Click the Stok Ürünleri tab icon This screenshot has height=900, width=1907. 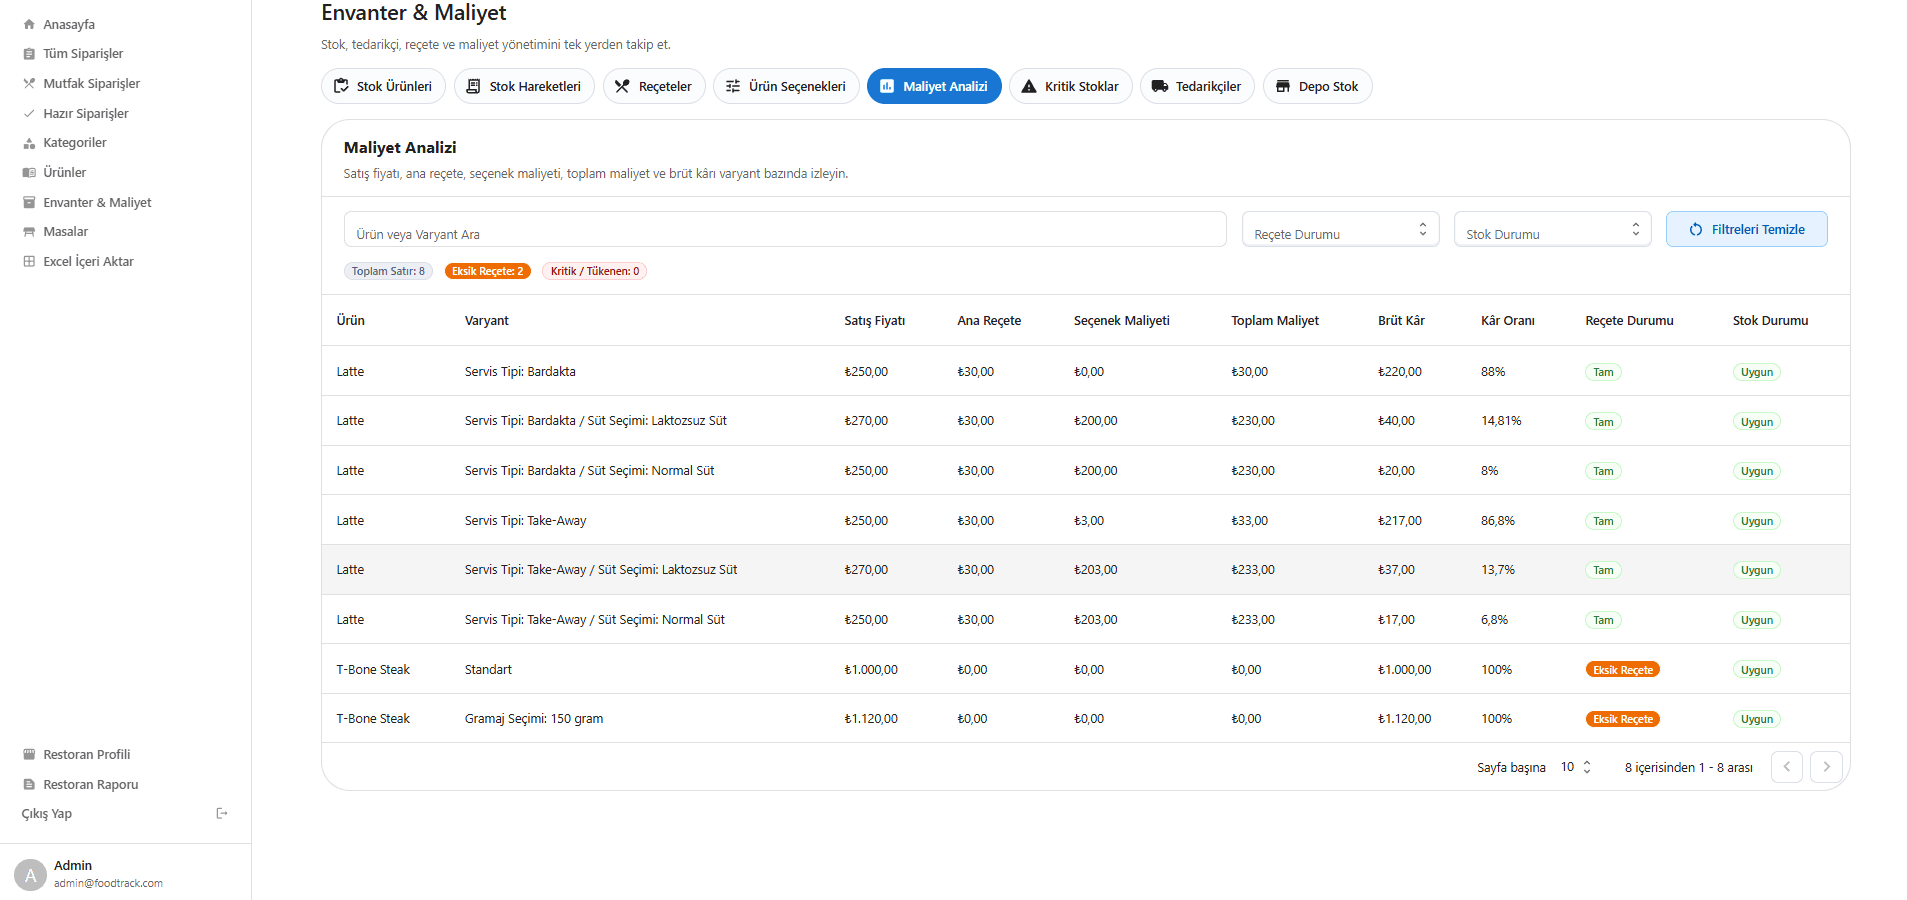[x=341, y=86]
